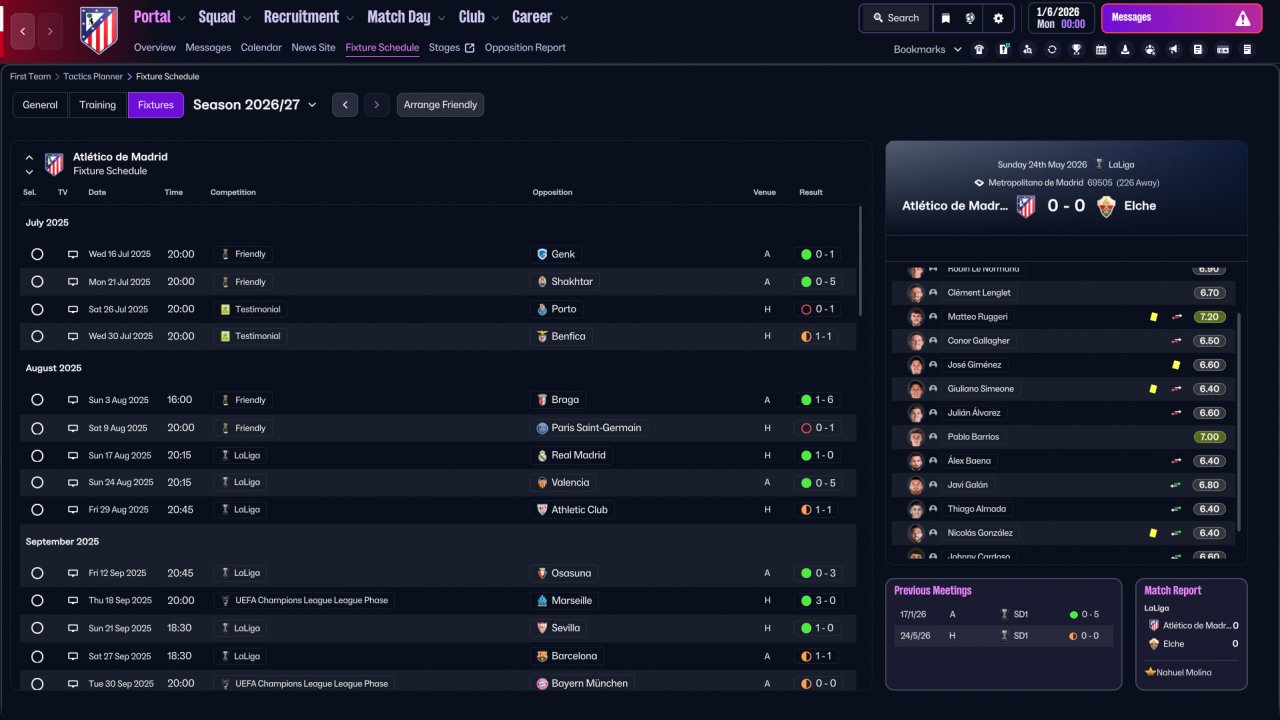The width and height of the screenshot is (1280, 720).
Task: Select the Osasuna fixture radio button
Action: 37,573
